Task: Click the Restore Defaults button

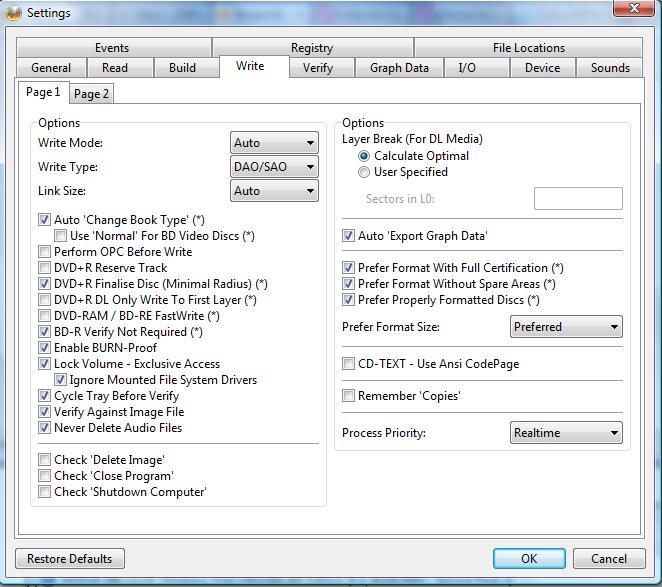Action: (70, 559)
